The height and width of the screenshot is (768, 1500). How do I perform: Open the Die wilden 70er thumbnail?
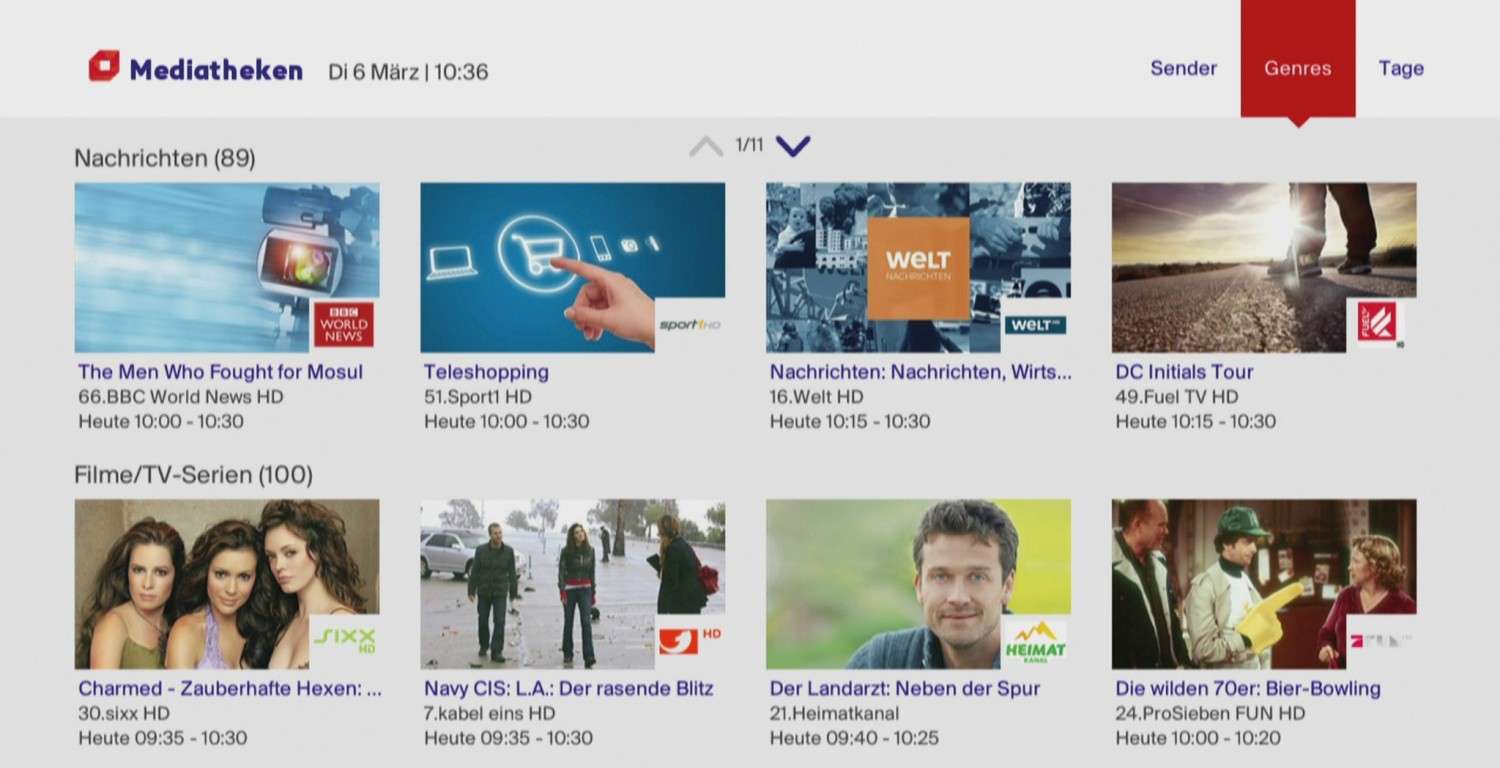tap(1264, 584)
